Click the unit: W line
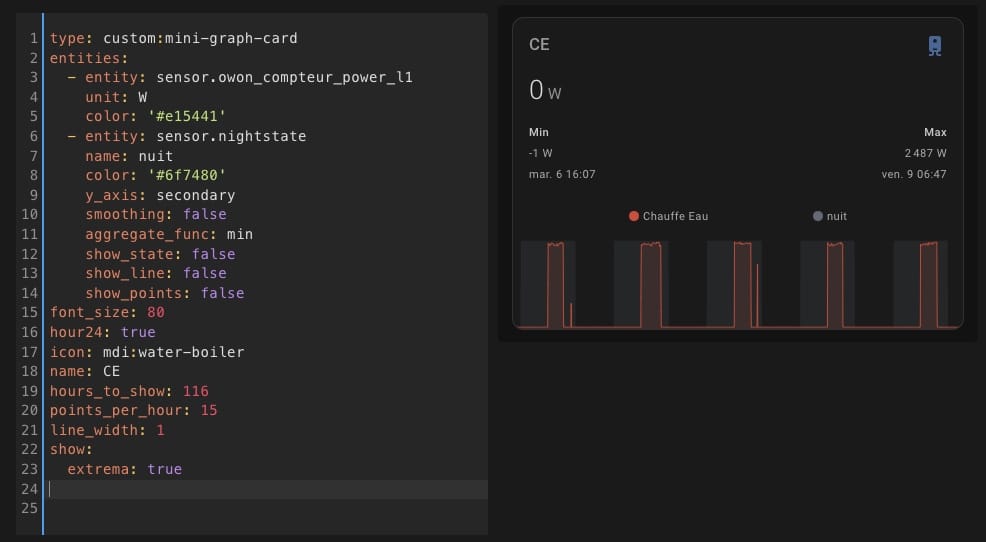Screen dimensions: 986x542 click(x=116, y=97)
